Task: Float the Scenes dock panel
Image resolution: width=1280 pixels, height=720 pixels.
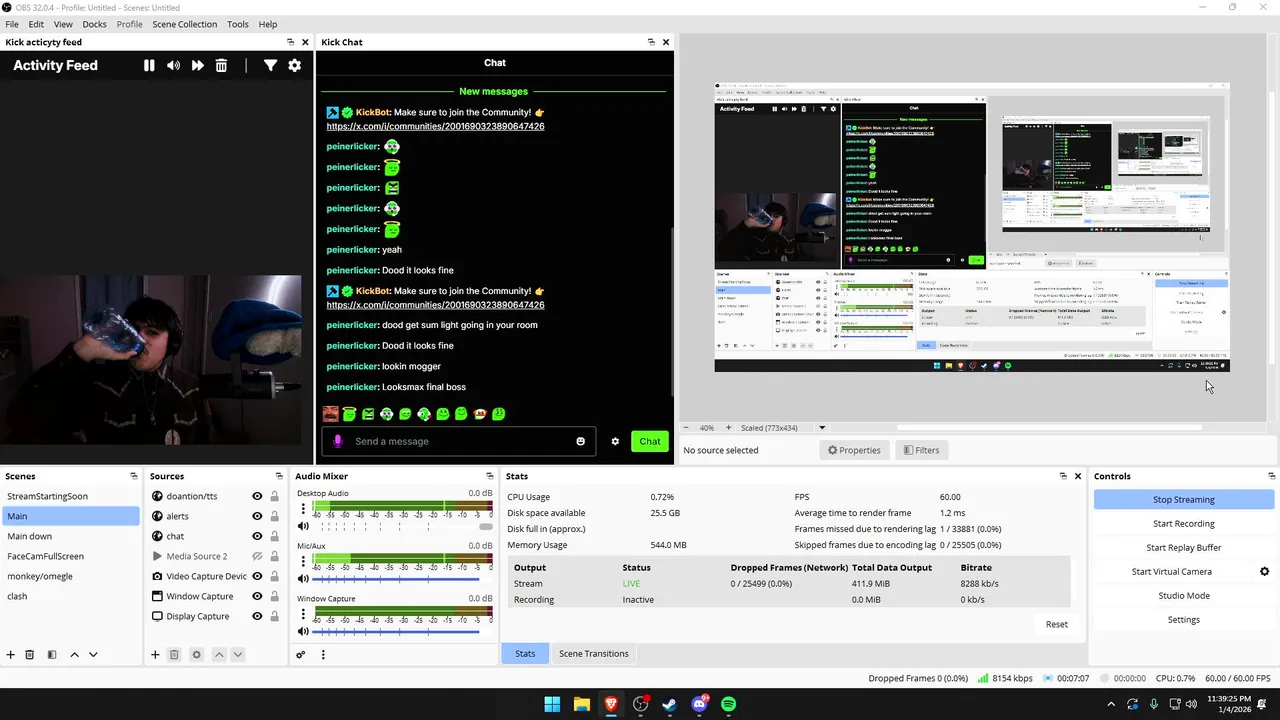Action: (134, 476)
